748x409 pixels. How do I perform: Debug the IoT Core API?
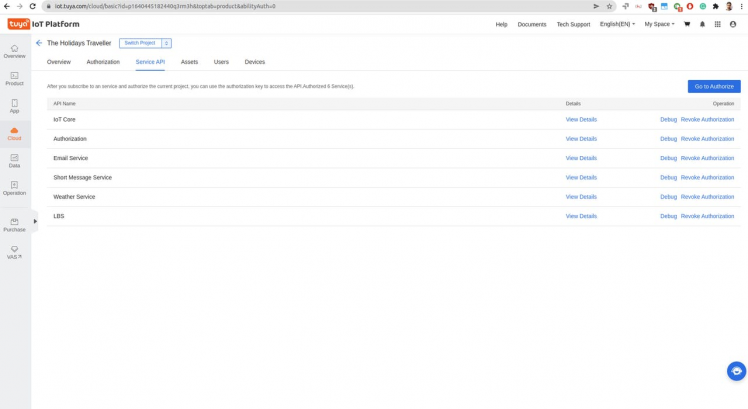(668, 119)
